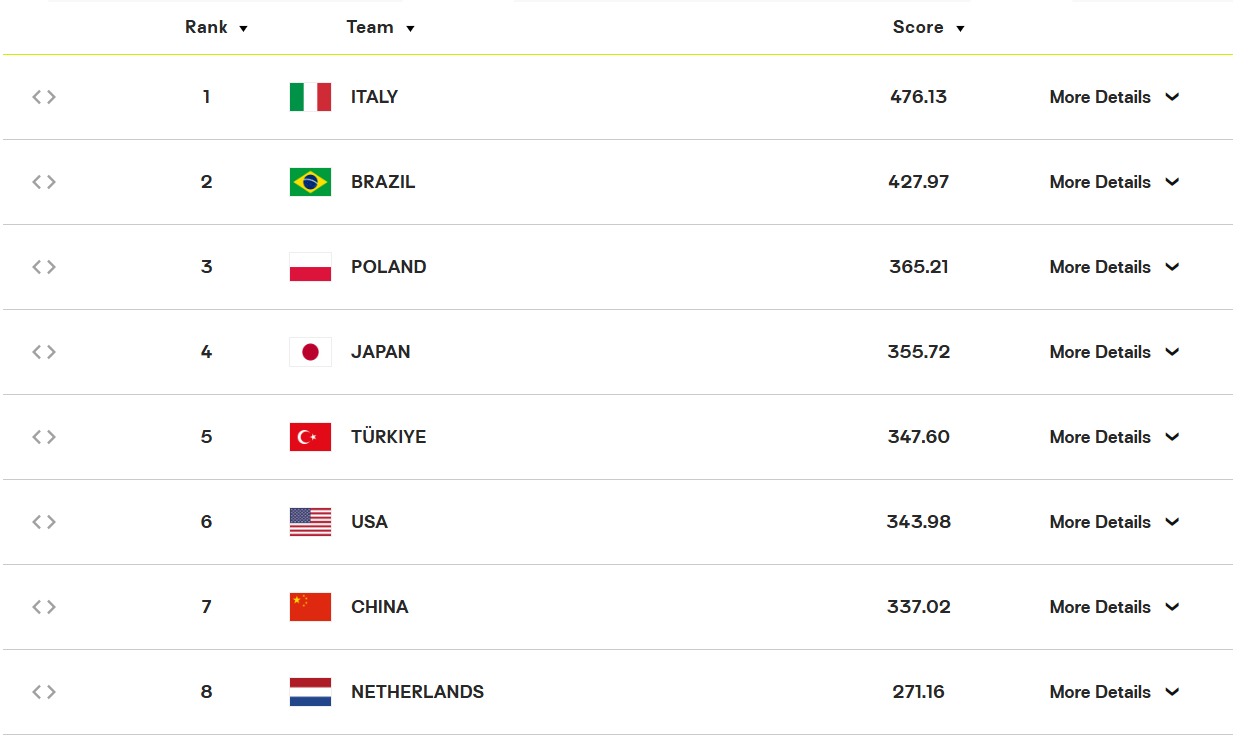Click the Netherlands flag icon
Viewport: 1233px width, 735px height.
click(310, 692)
